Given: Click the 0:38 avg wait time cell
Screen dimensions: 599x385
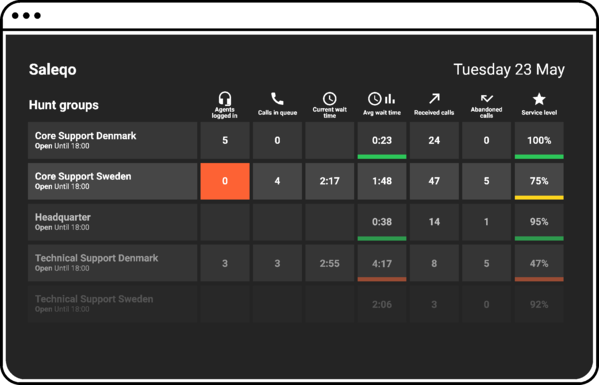Looking at the screenshot, I should coord(382,222).
